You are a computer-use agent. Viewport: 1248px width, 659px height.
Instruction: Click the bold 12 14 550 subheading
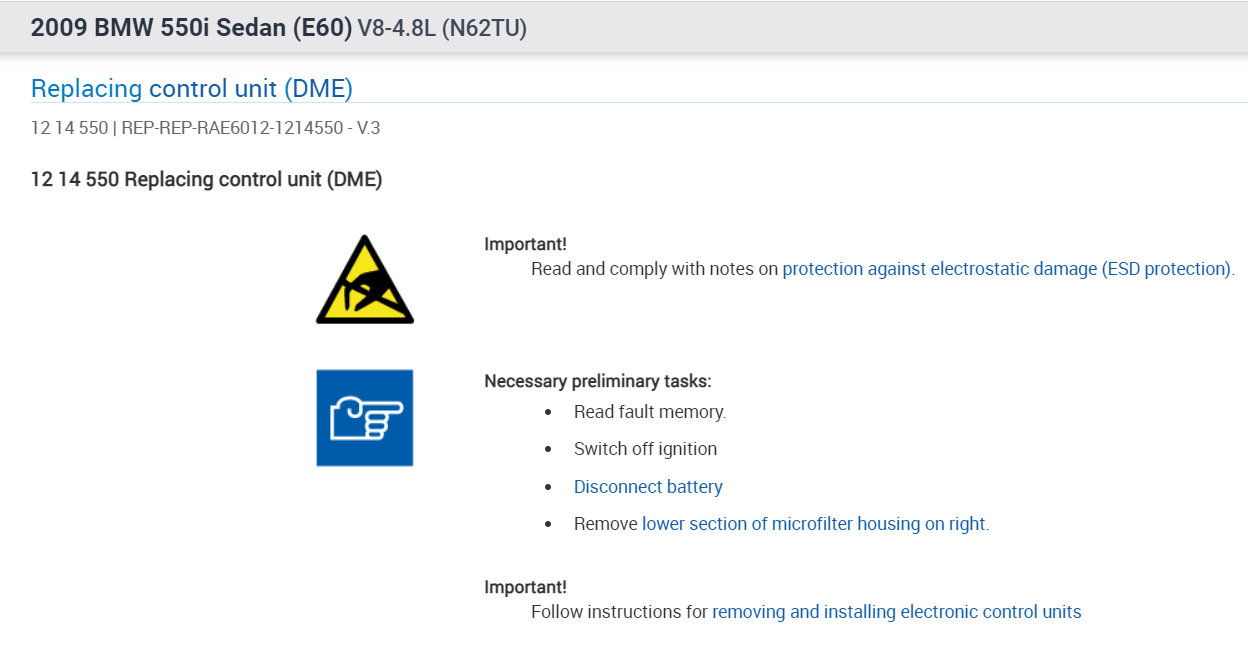click(206, 180)
